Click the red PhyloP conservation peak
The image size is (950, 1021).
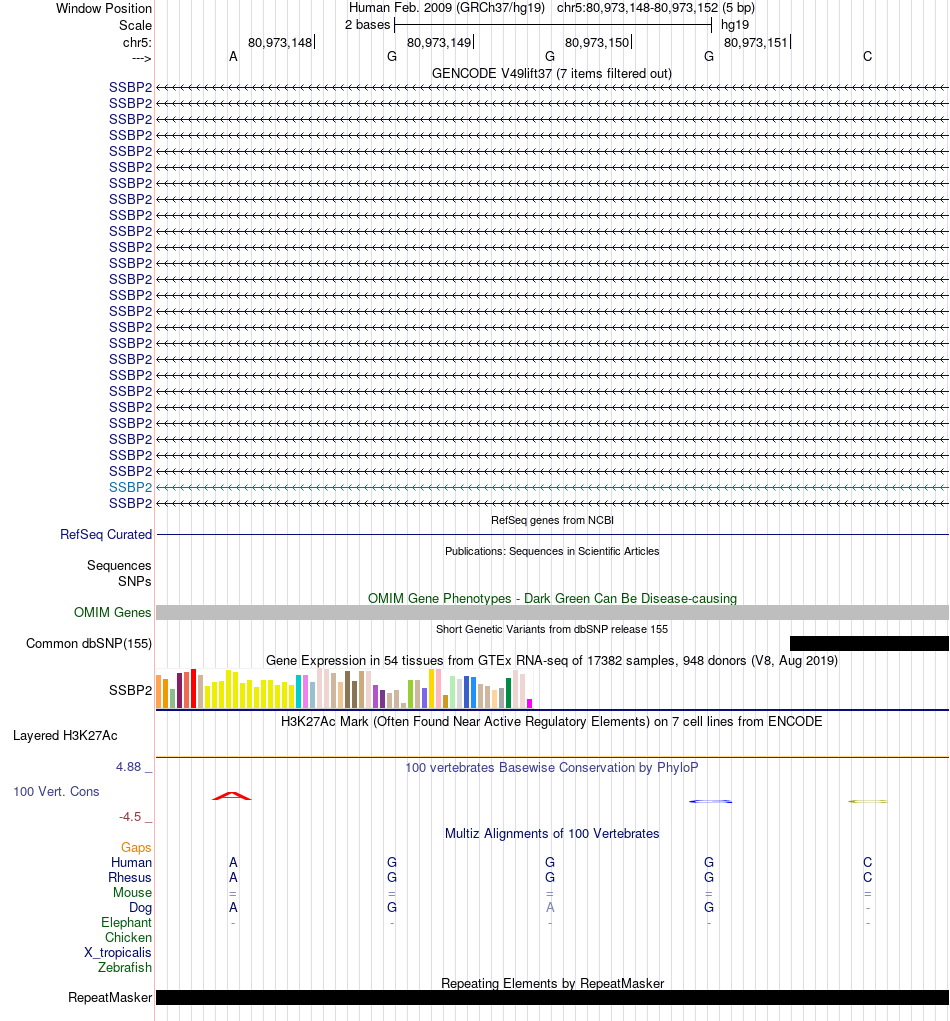click(232, 796)
